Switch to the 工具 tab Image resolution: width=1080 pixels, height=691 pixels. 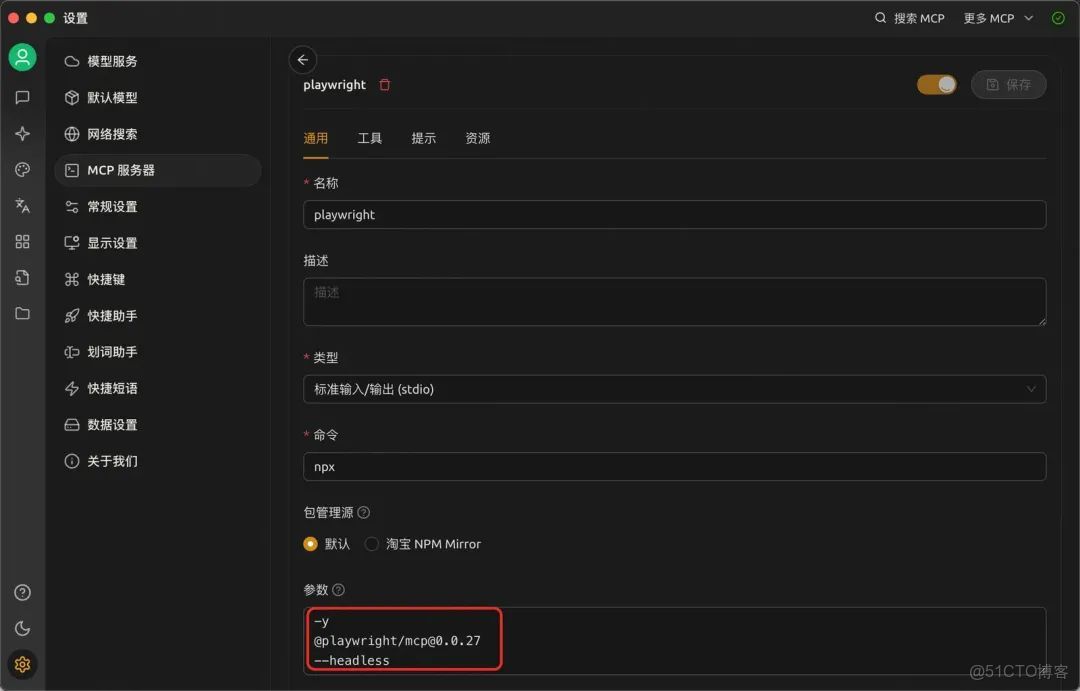(x=369, y=138)
